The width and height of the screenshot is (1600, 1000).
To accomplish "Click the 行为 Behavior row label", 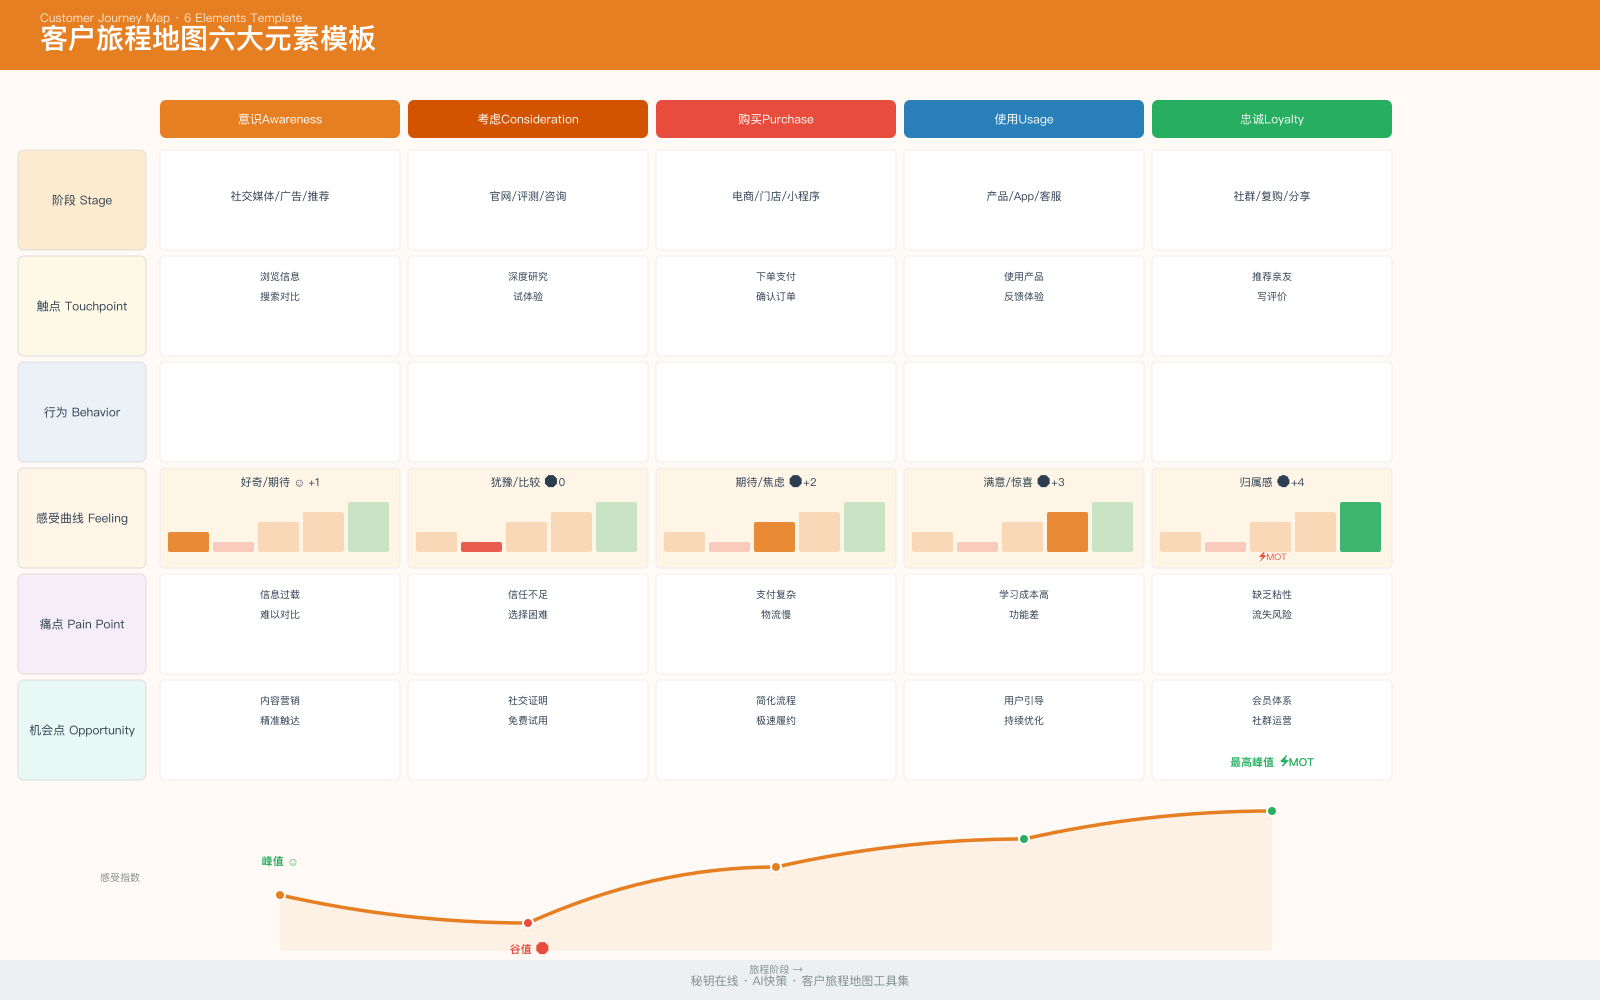I will coord(82,412).
